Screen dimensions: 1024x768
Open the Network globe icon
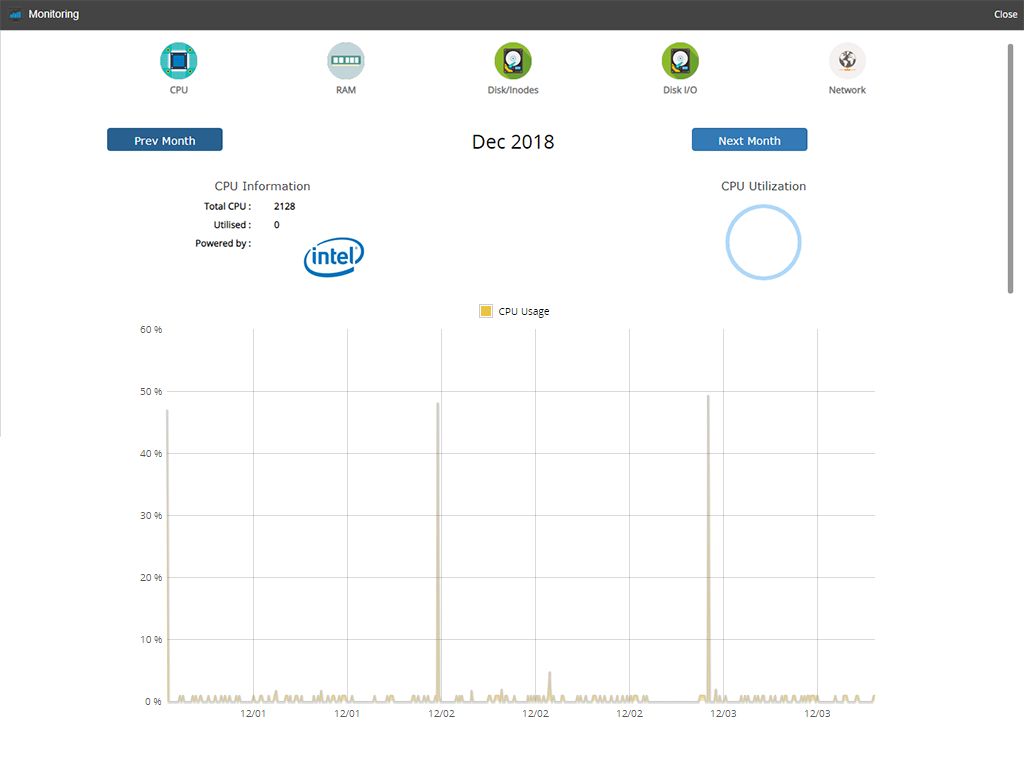click(x=847, y=61)
